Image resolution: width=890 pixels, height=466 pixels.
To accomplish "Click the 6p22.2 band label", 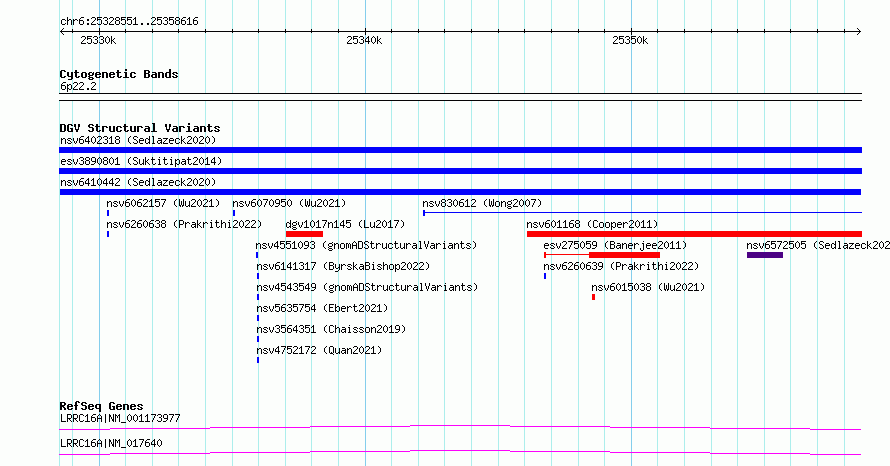I will (x=78, y=86).
